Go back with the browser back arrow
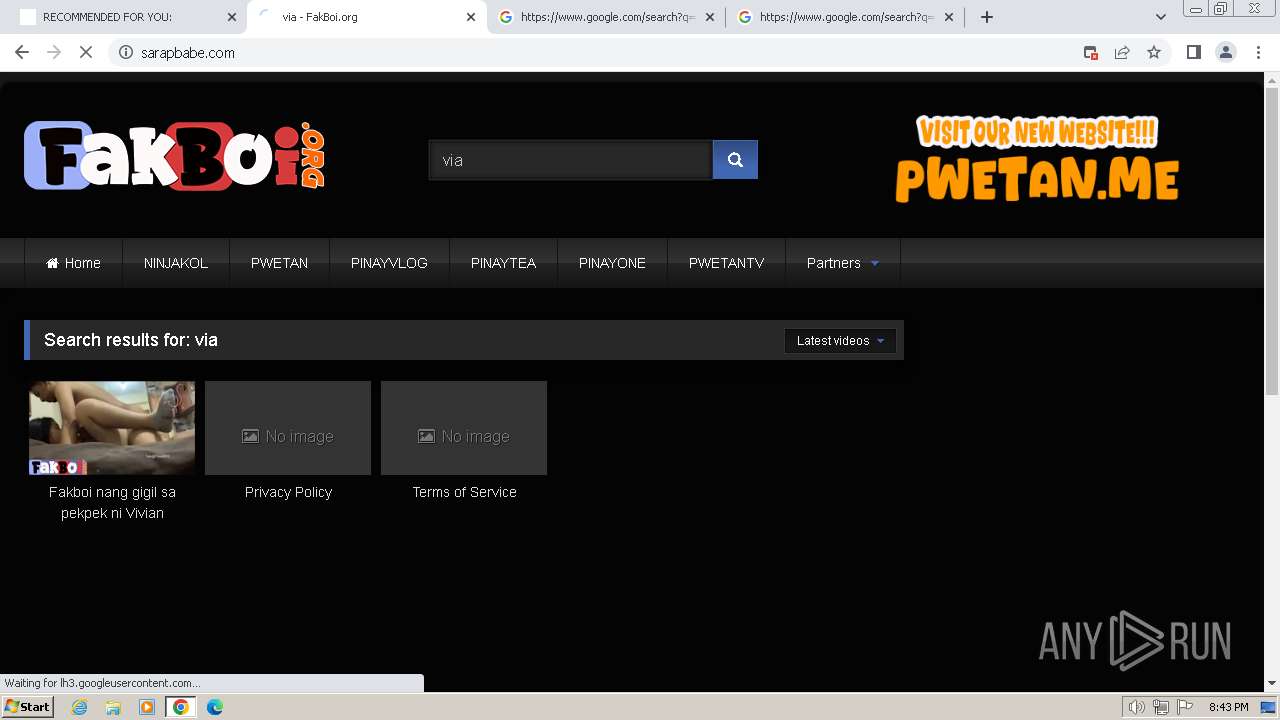Viewport: 1280px width, 720px height. click(x=22, y=53)
